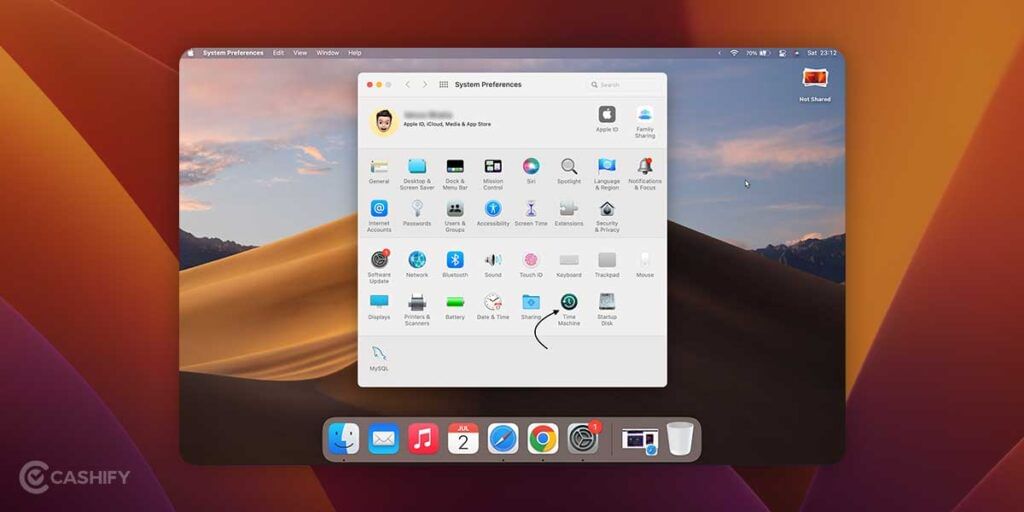This screenshot has width=1024, height=512.
Task: Select the Not Shared desktop file
Action: tap(814, 85)
